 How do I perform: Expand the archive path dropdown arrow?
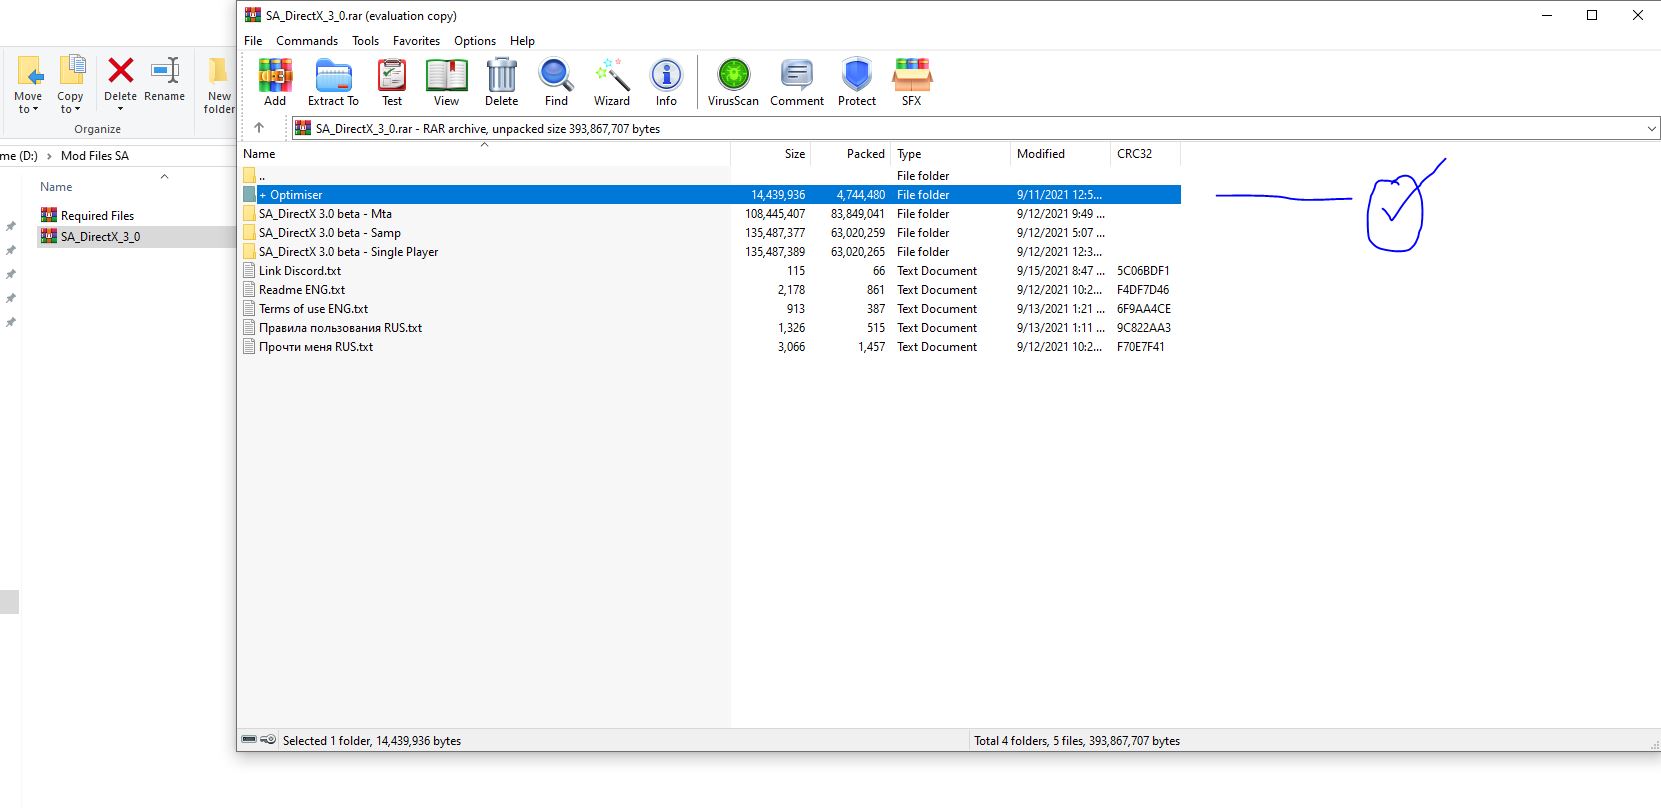tap(1651, 128)
